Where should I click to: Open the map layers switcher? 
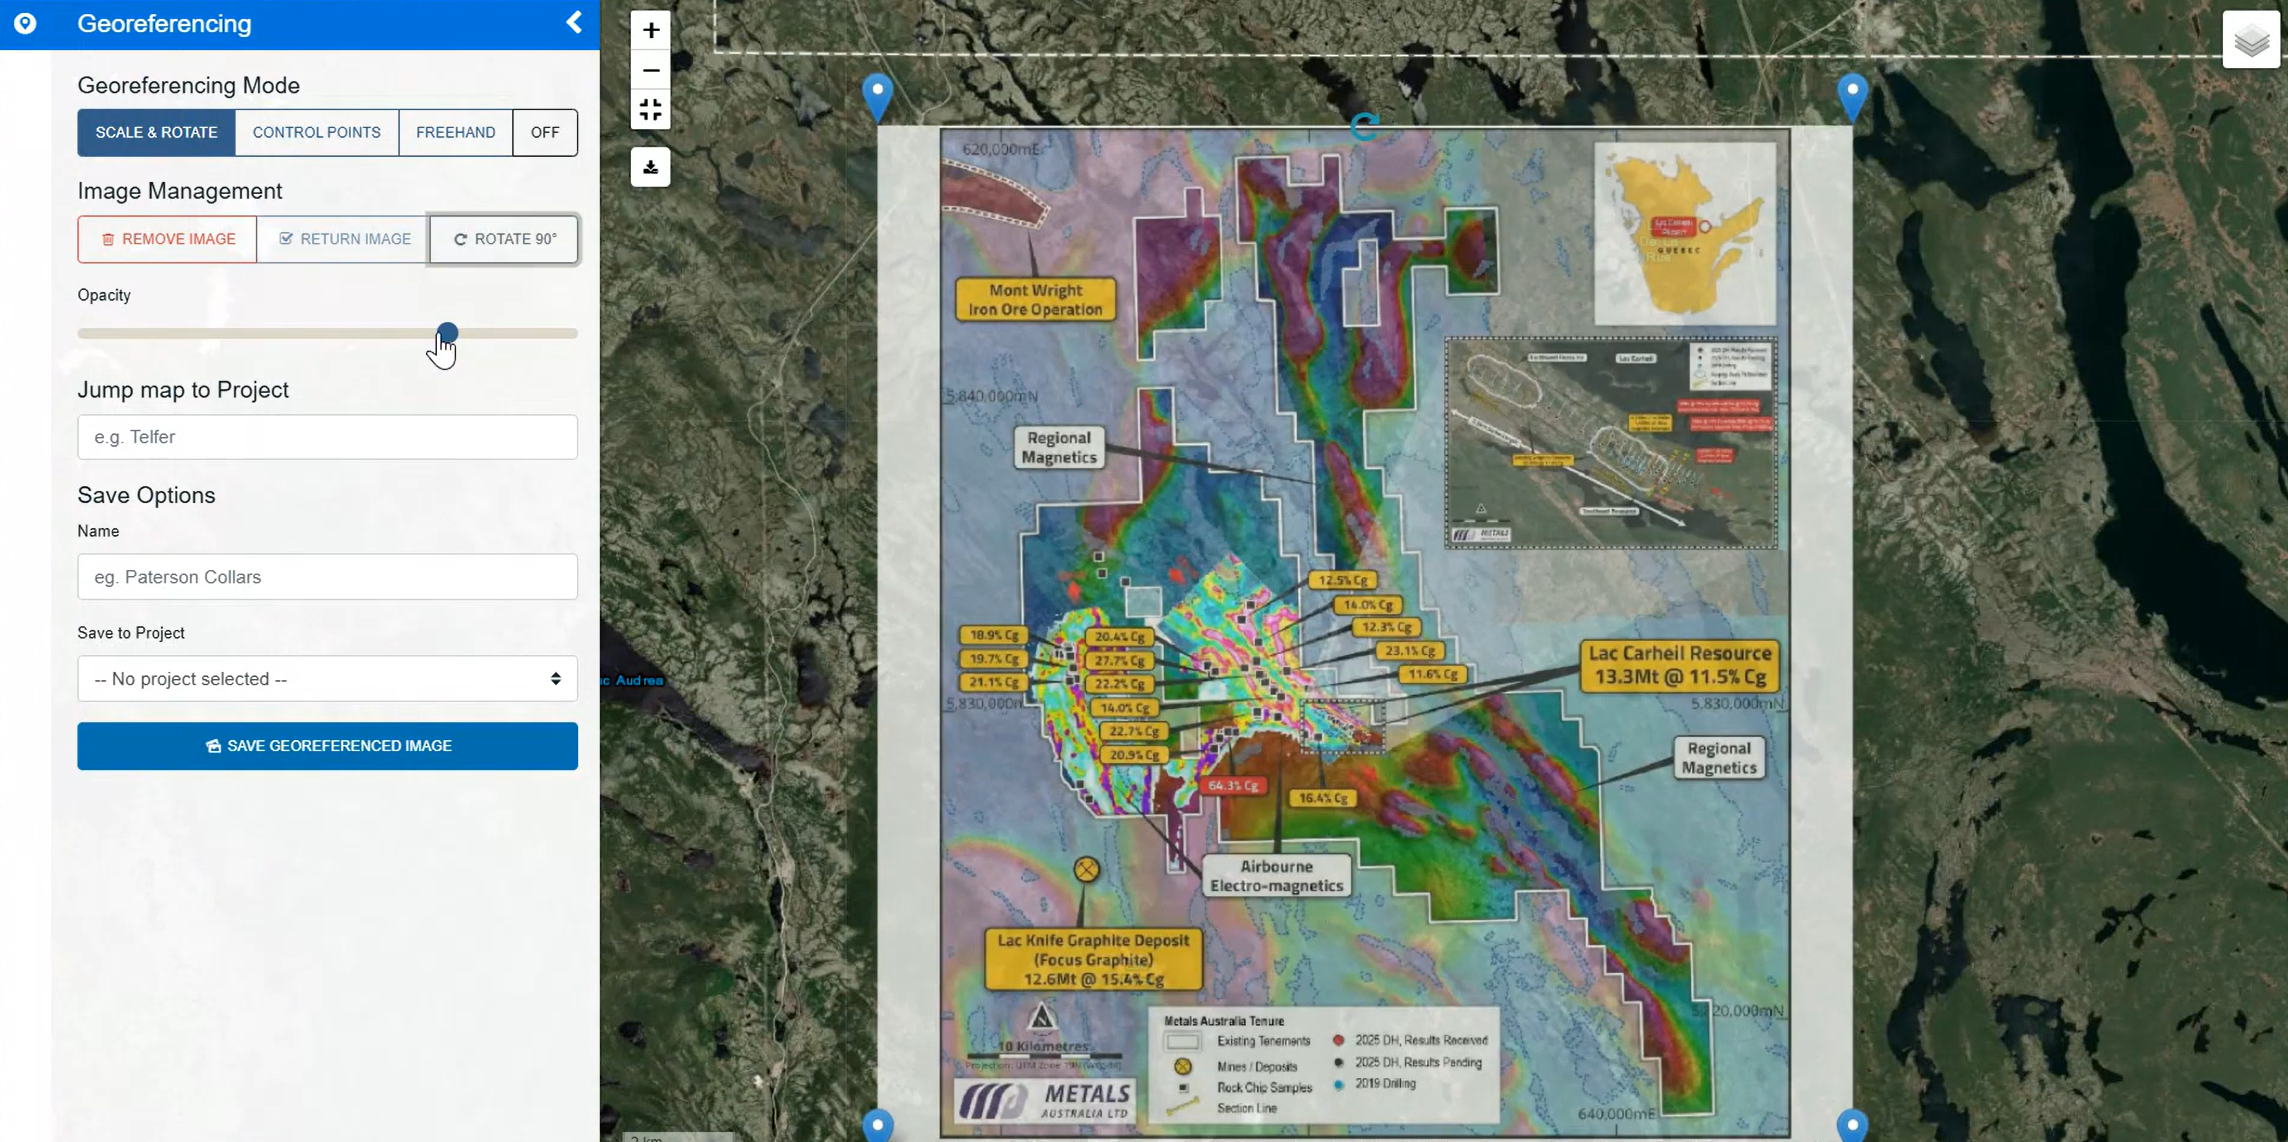[2251, 40]
